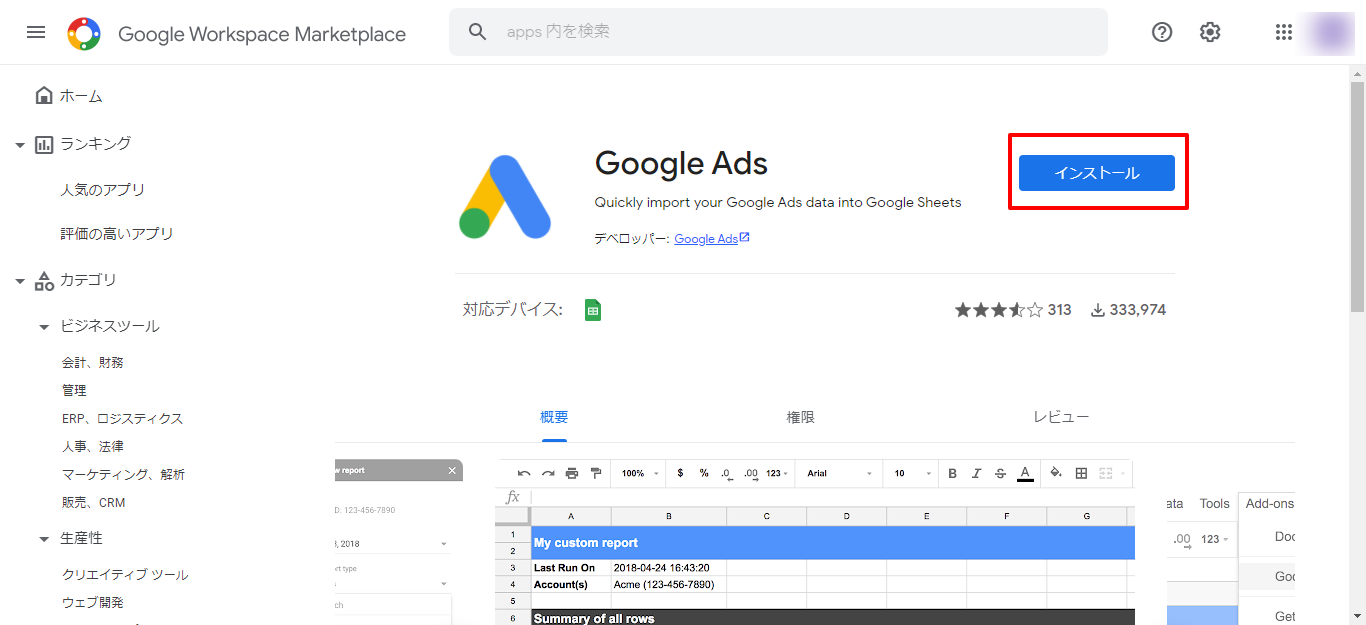Click the ランキング chart icon
This screenshot has height=625, width=1366.
[44, 144]
